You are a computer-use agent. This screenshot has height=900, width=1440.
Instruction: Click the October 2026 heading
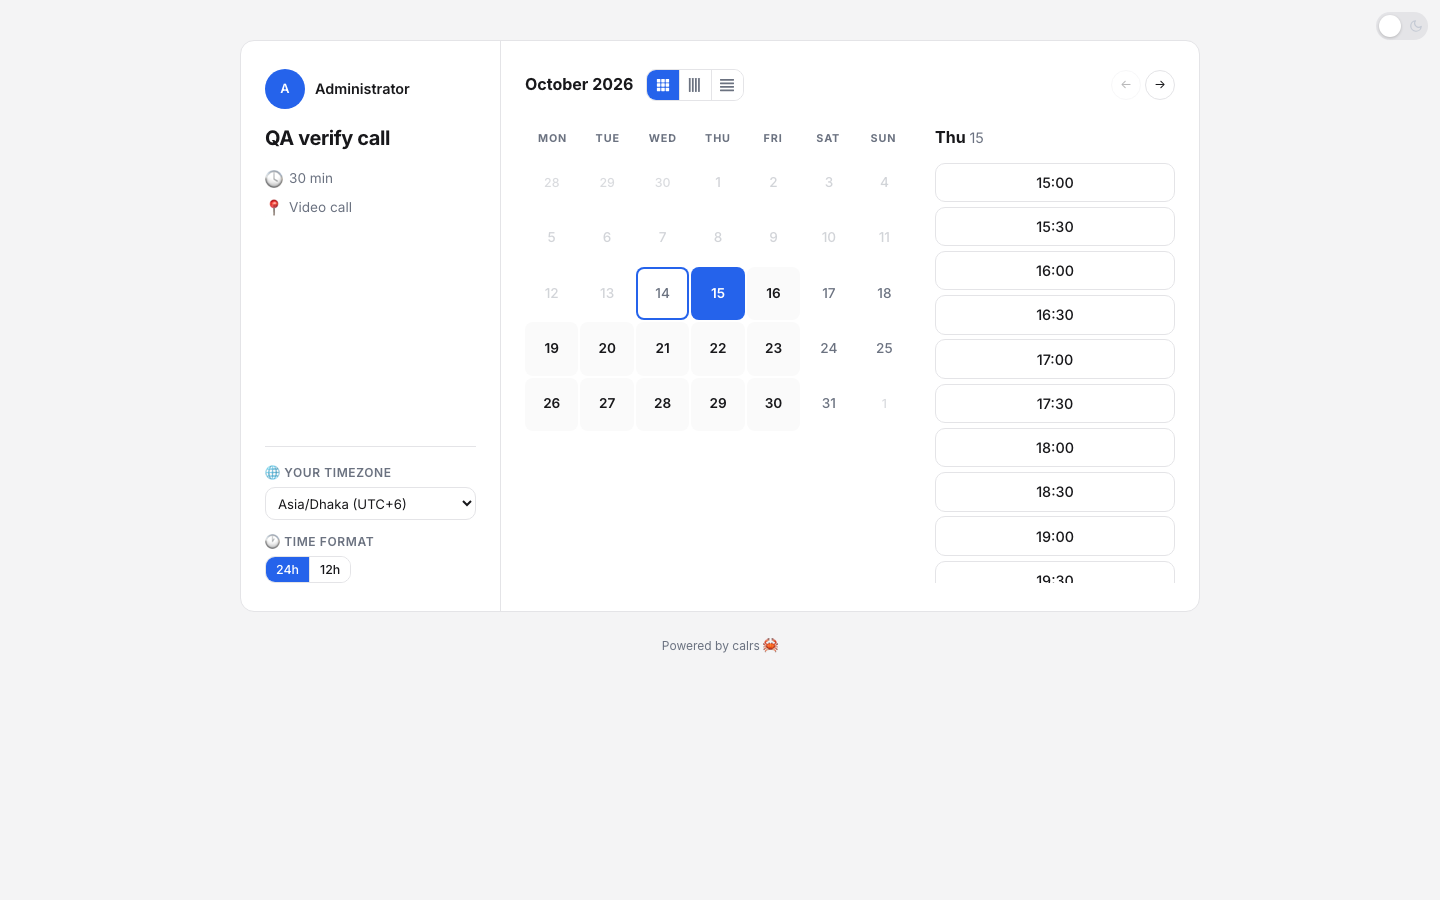579,85
